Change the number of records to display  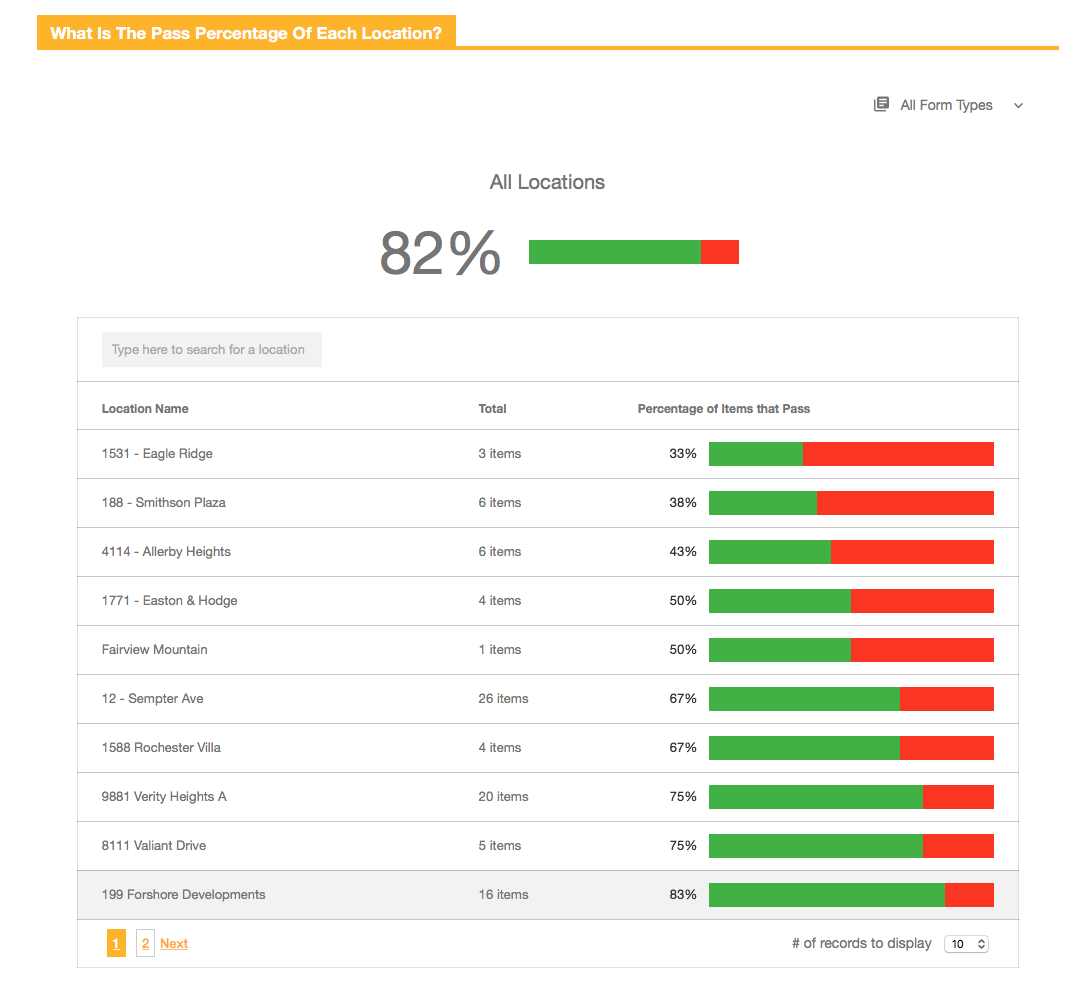tap(966, 944)
